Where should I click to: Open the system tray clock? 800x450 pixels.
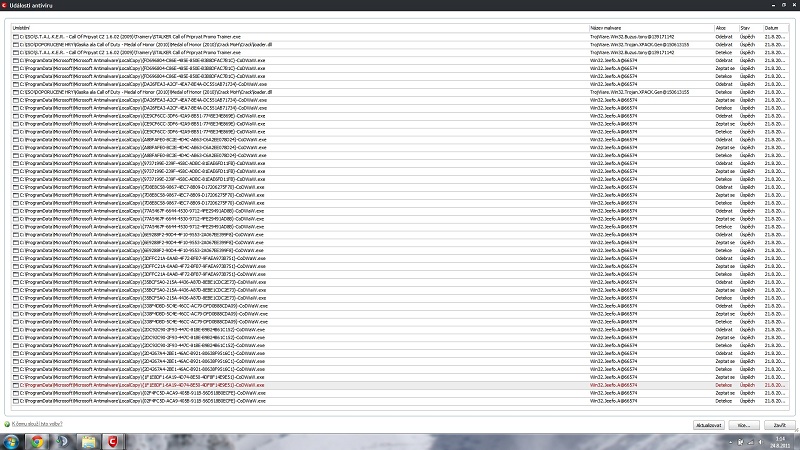tap(780, 442)
